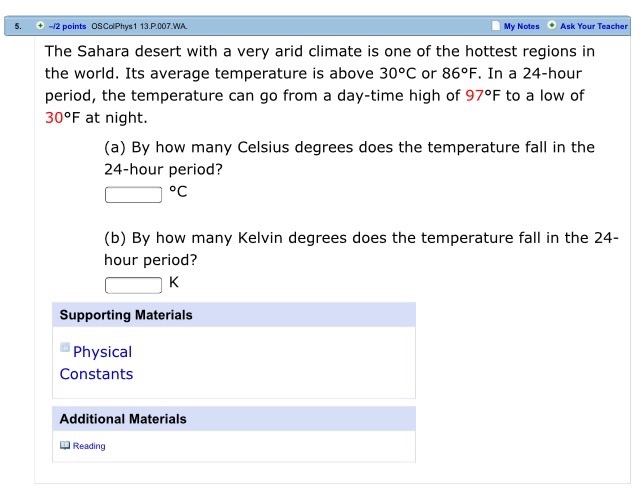Click the Celsius answer box for part (a)

[133, 194]
